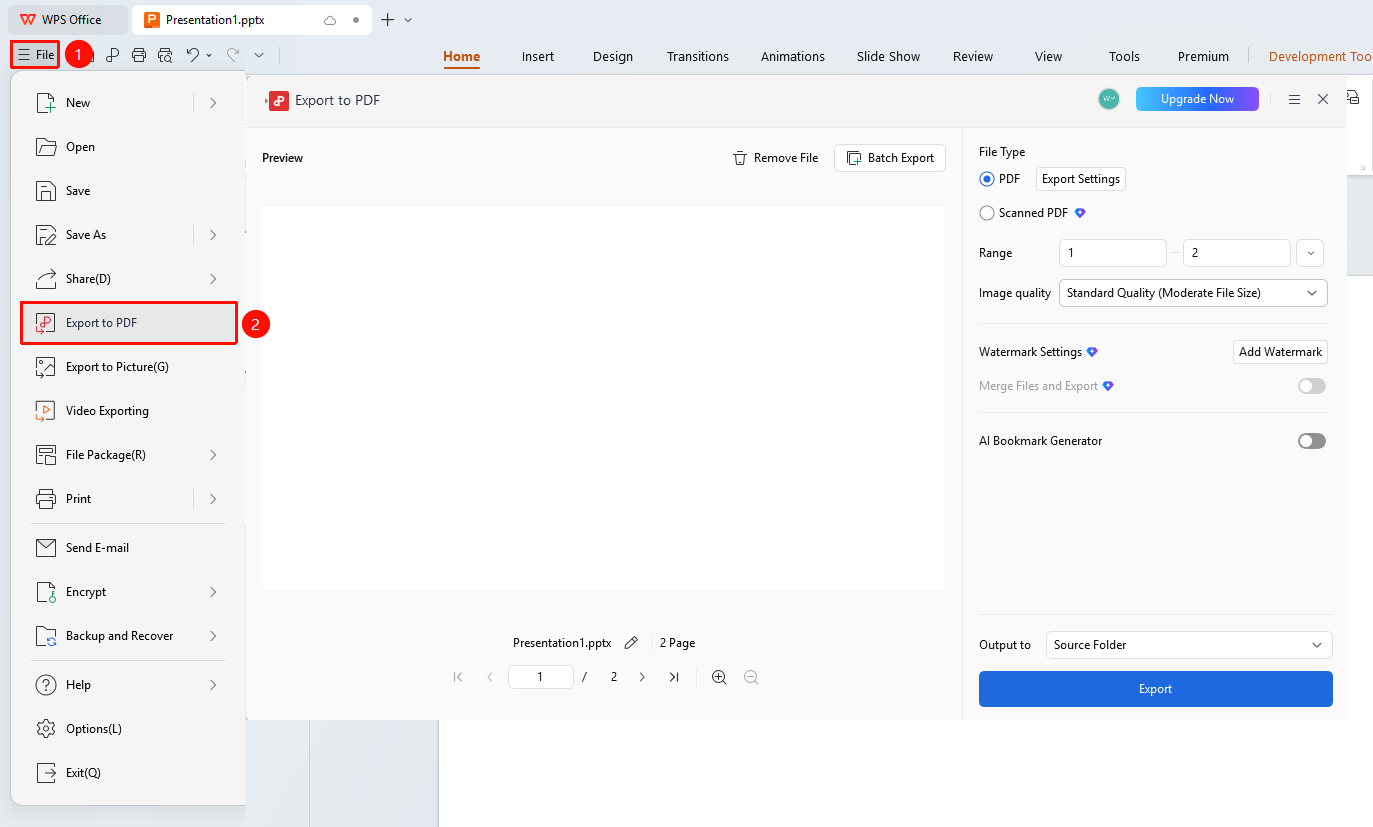
Task: Zoom in on the preview
Action: pos(719,677)
